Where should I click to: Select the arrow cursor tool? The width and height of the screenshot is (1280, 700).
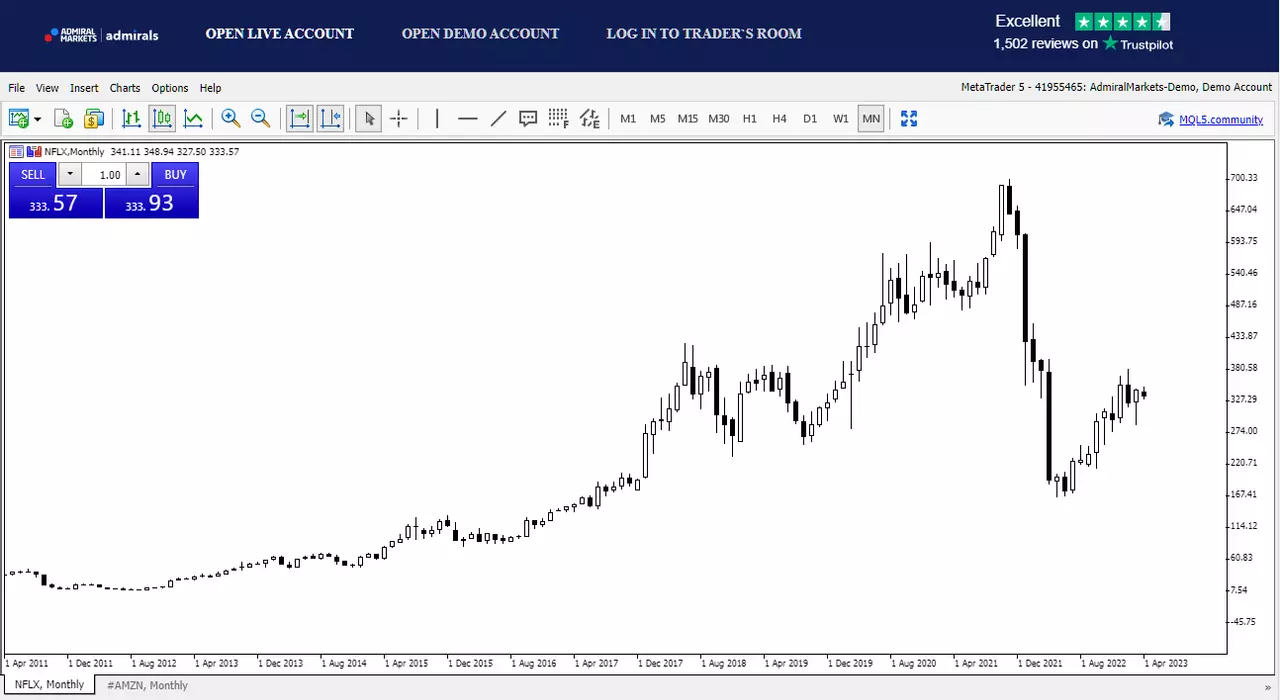click(369, 119)
